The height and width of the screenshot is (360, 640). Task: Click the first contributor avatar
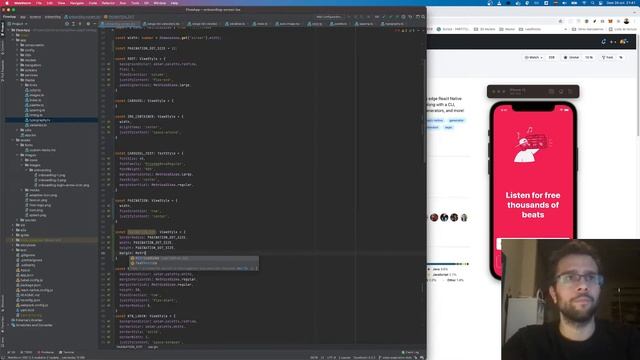pyautogui.click(x=434, y=218)
